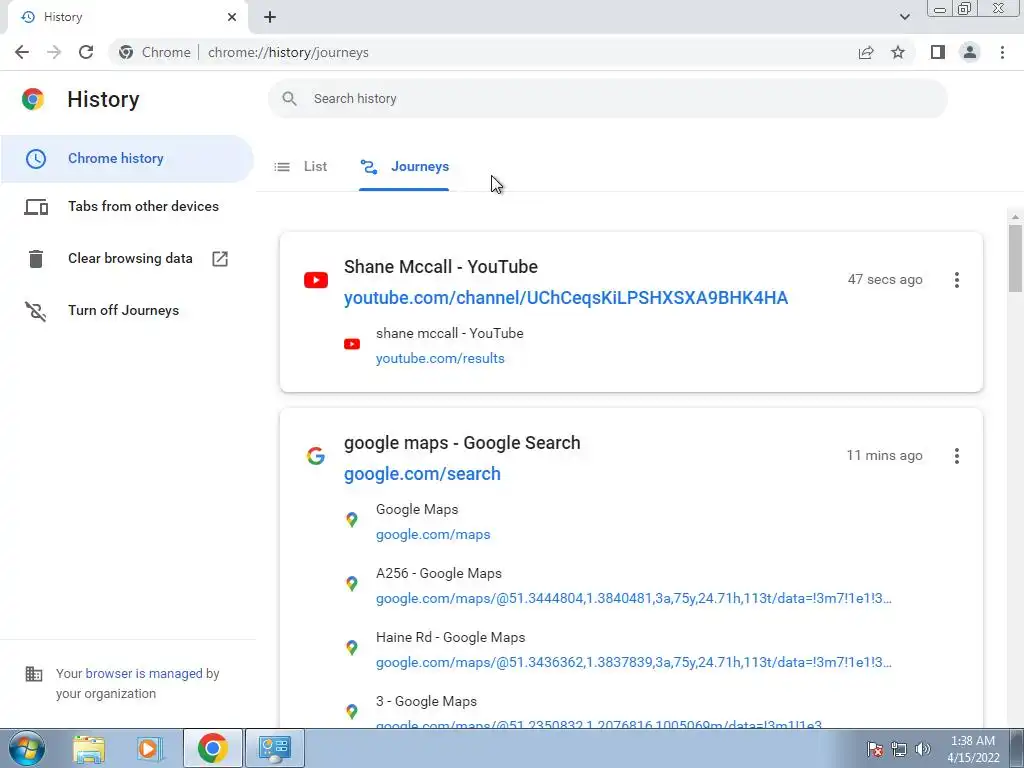Open the tab search chevron
Viewport: 1024px width, 768px height.
tap(904, 17)
